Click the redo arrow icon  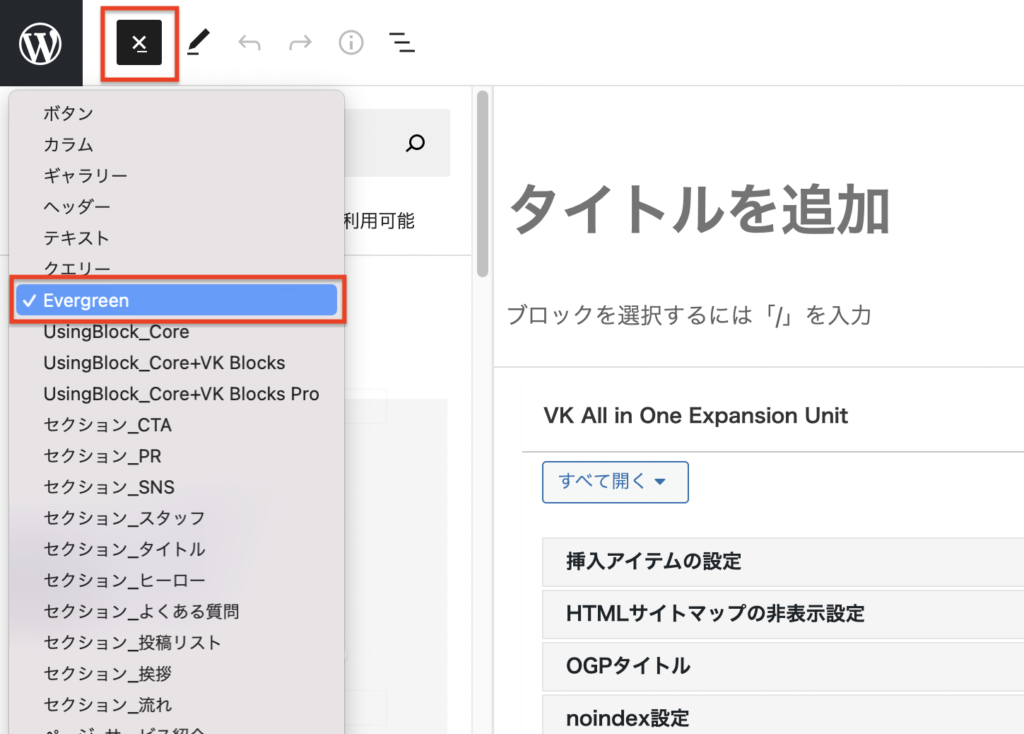300,42
